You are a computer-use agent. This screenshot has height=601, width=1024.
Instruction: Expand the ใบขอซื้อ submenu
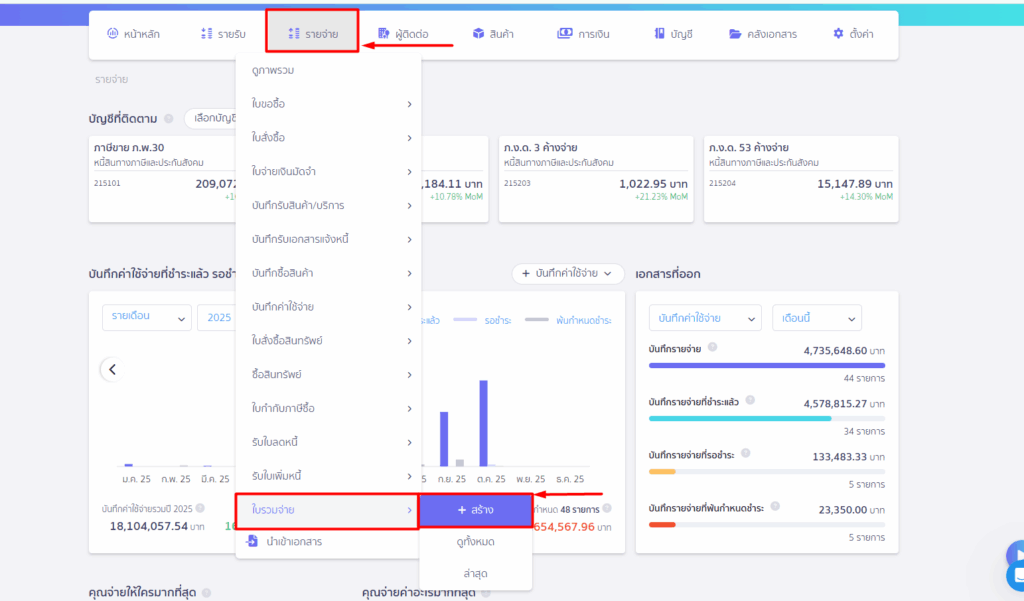pyautogui.click(x=328, y=104)
